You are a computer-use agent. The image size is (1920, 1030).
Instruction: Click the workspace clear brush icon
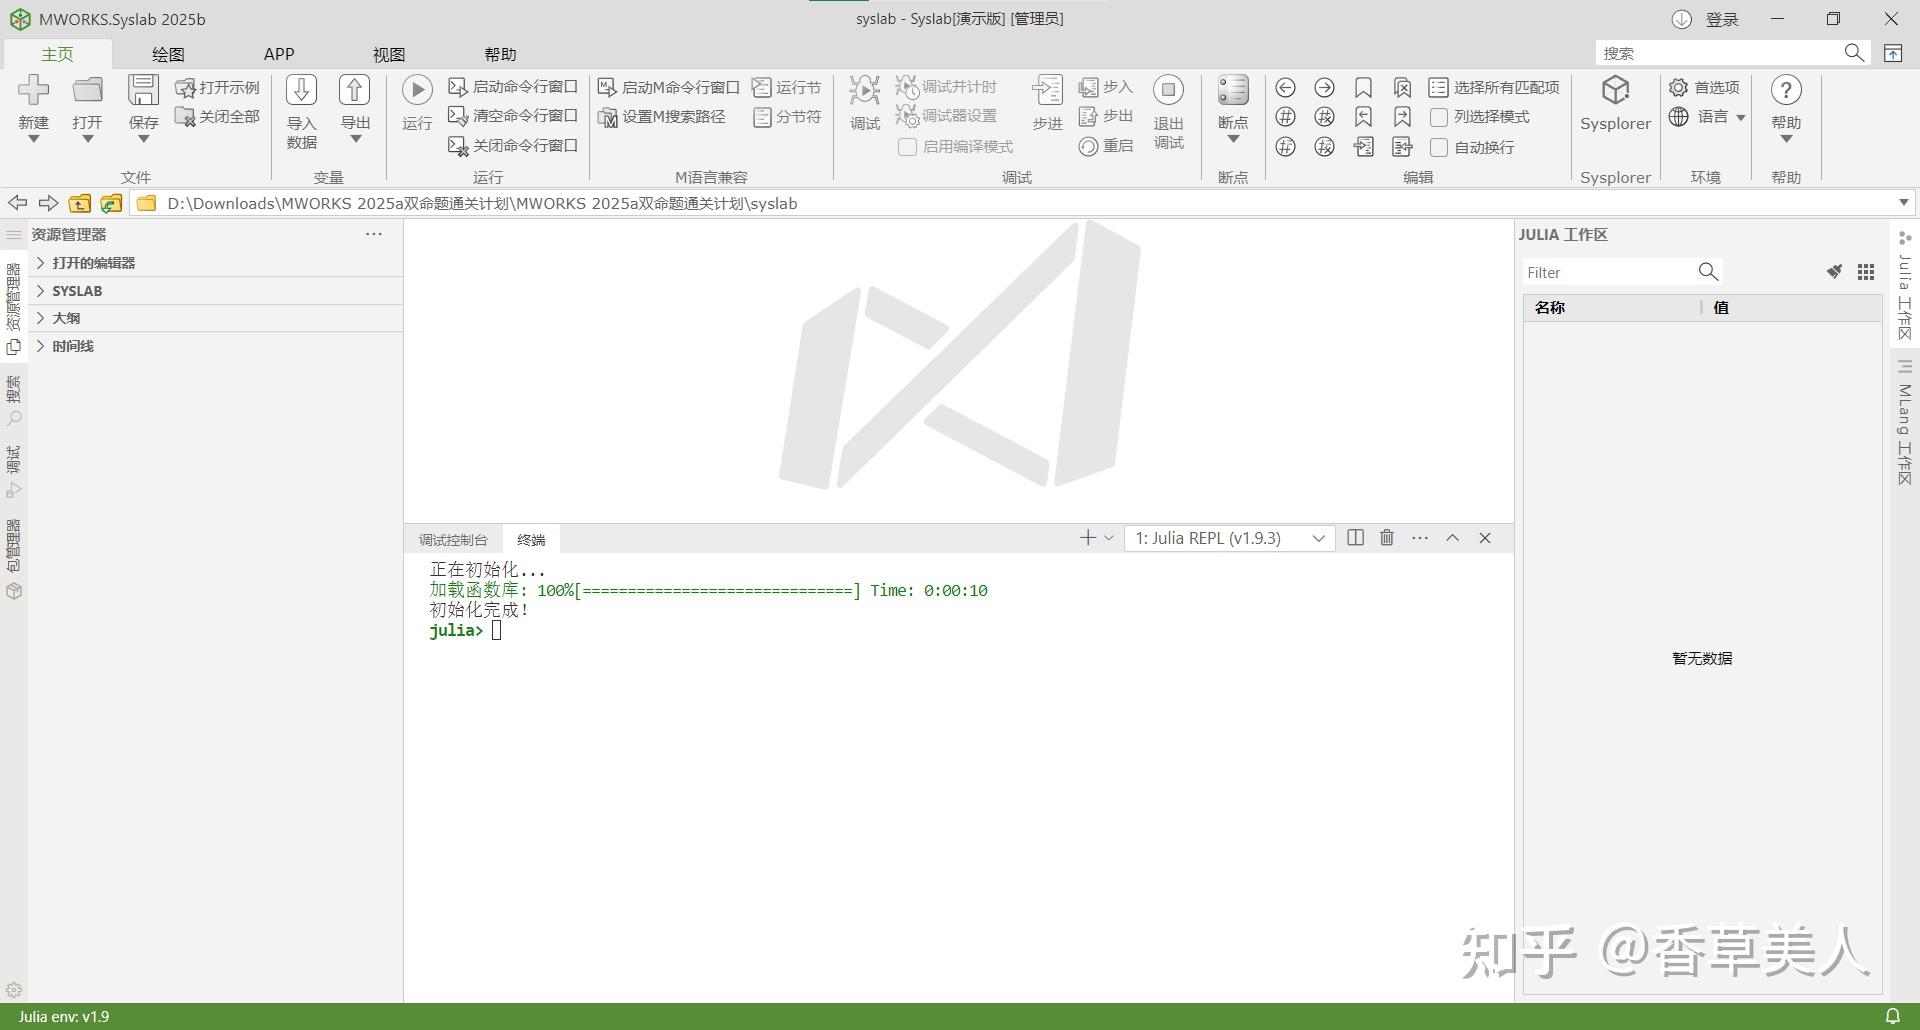click(1834, 272)
